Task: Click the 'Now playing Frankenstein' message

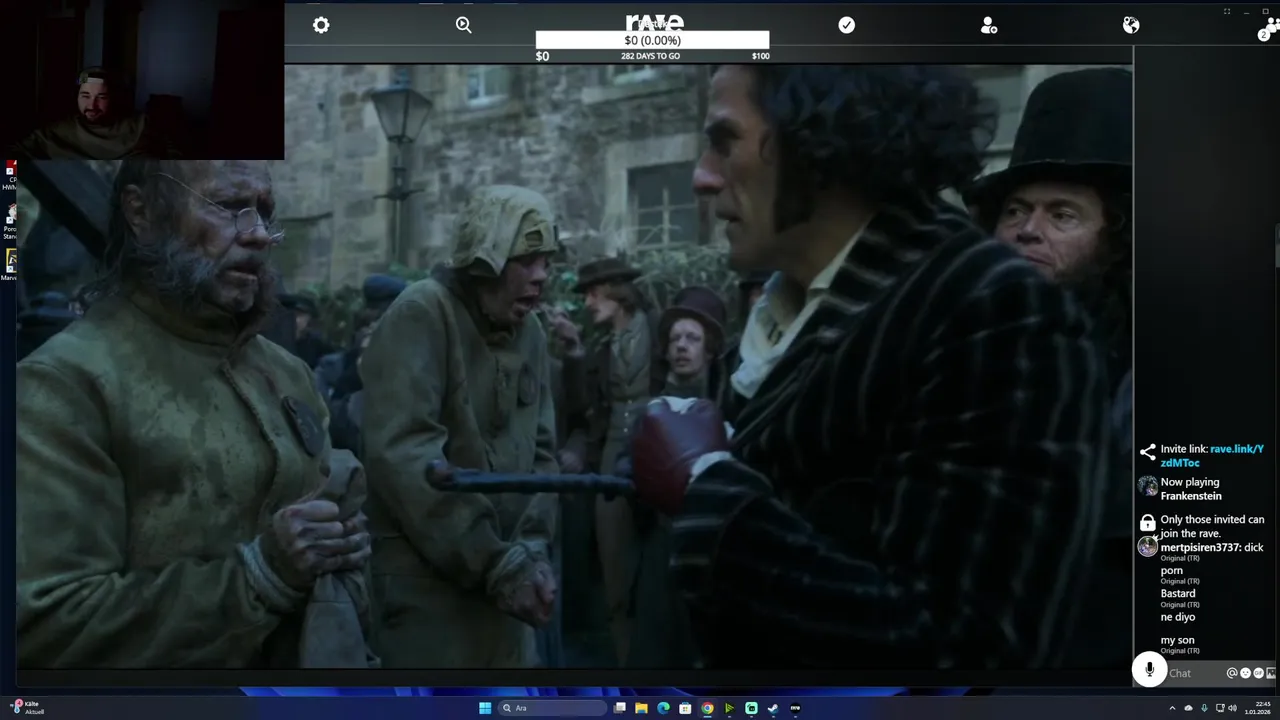Action: [x=1190, y=489]
